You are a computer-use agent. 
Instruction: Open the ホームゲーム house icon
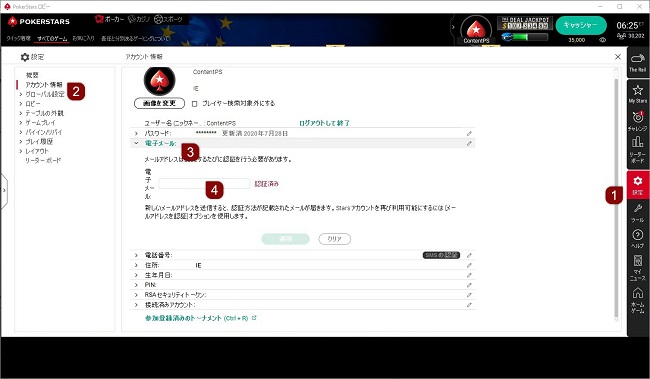pos(638,300)
